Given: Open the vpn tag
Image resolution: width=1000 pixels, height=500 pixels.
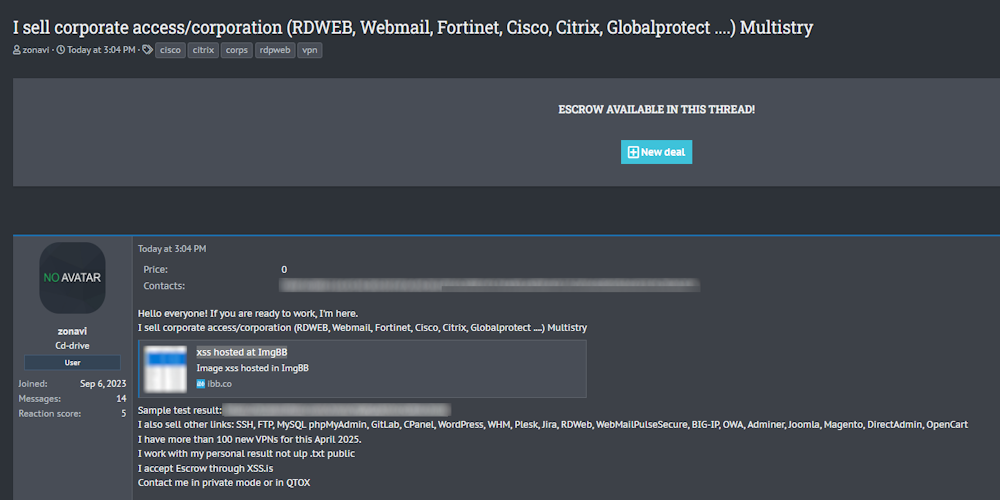Looking at the screenshot, I should (x=310, y=50).
